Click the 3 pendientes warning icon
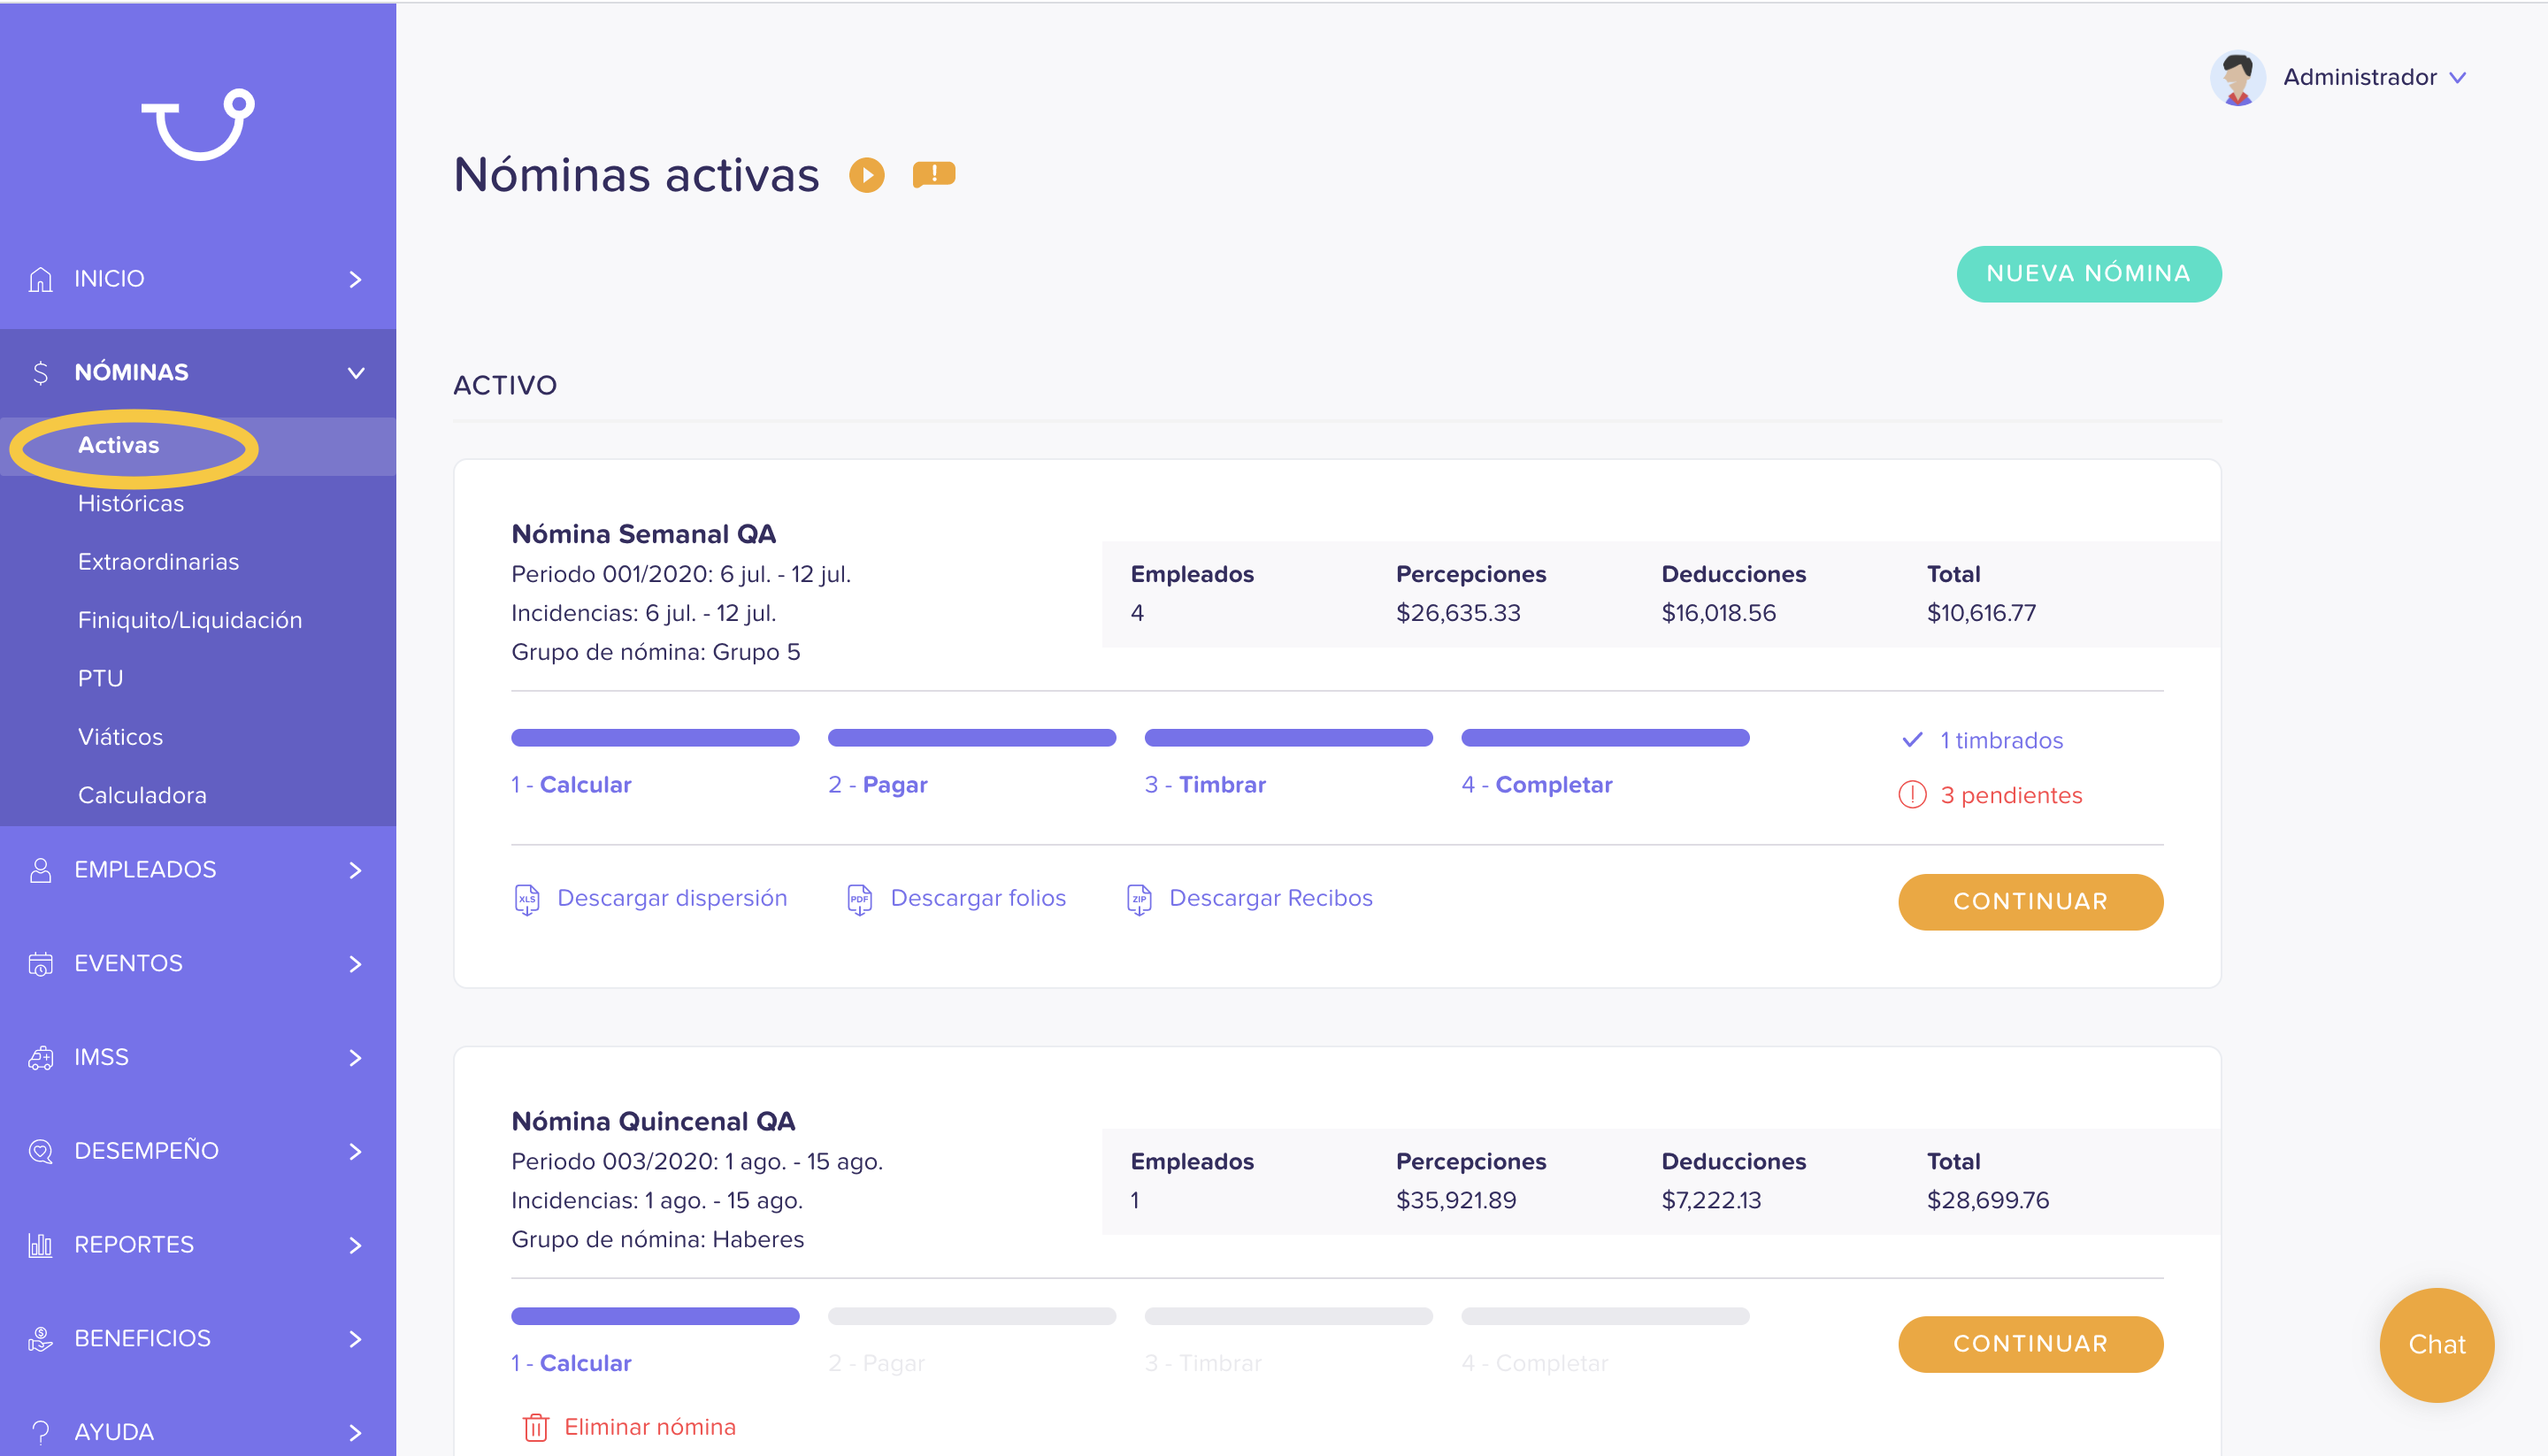Viewport: 2548px width, 1456px height. [1912, 795]
